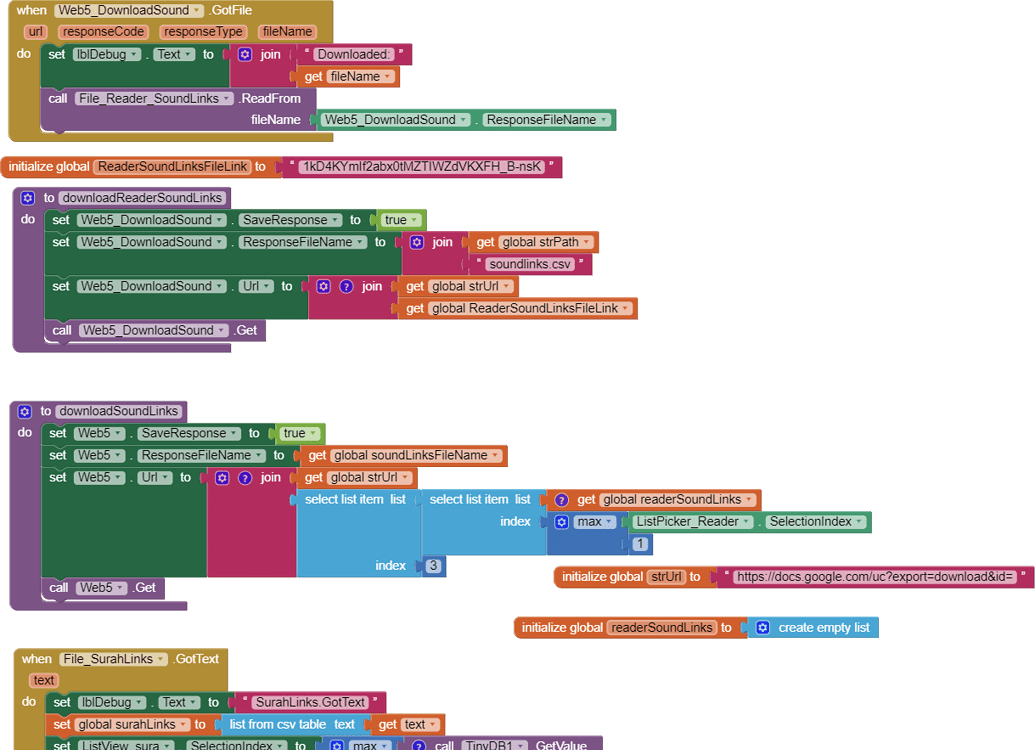Edit the docs.google.com URL text string
This screenshot has width=1035, height=750.
click(x=875, y=576)
